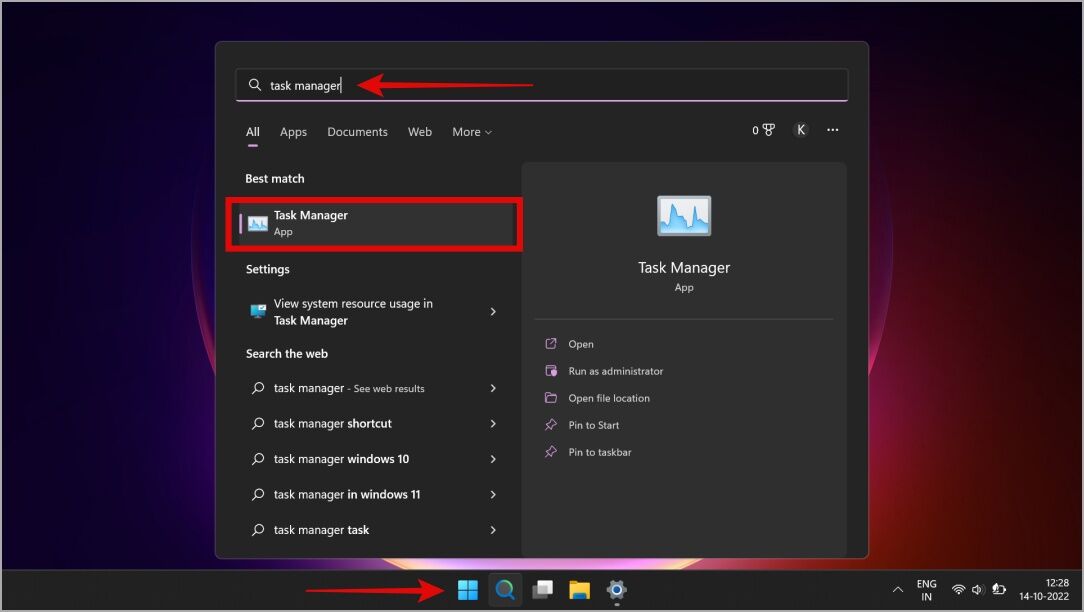Click Pin to taskbar

599,452
